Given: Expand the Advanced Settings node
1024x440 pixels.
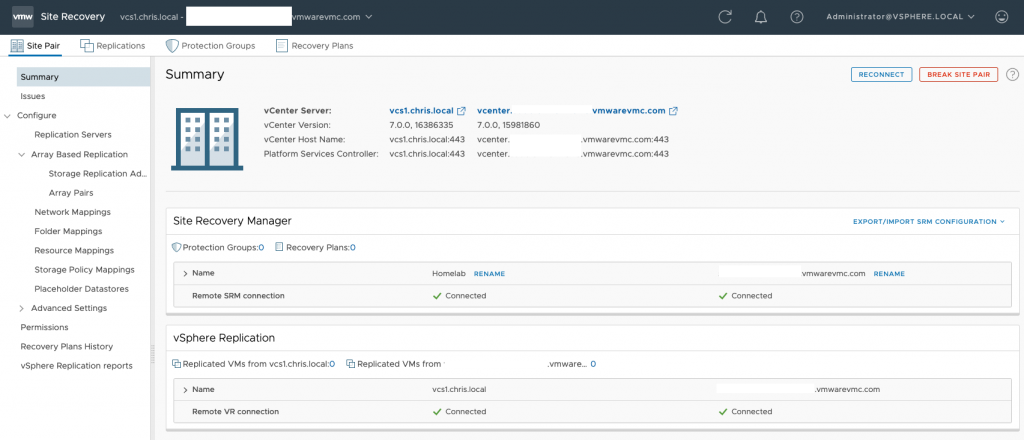Looking at the screenshot, I should (x=22, y=308).
